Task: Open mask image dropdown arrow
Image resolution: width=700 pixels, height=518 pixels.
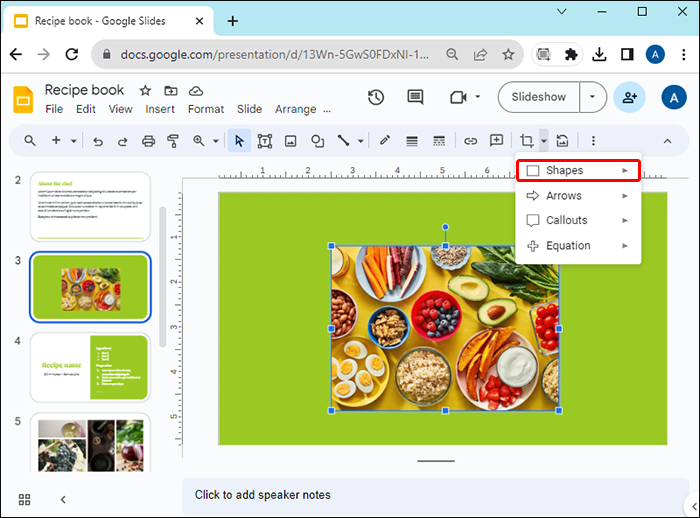Action: tap(543, 141)
